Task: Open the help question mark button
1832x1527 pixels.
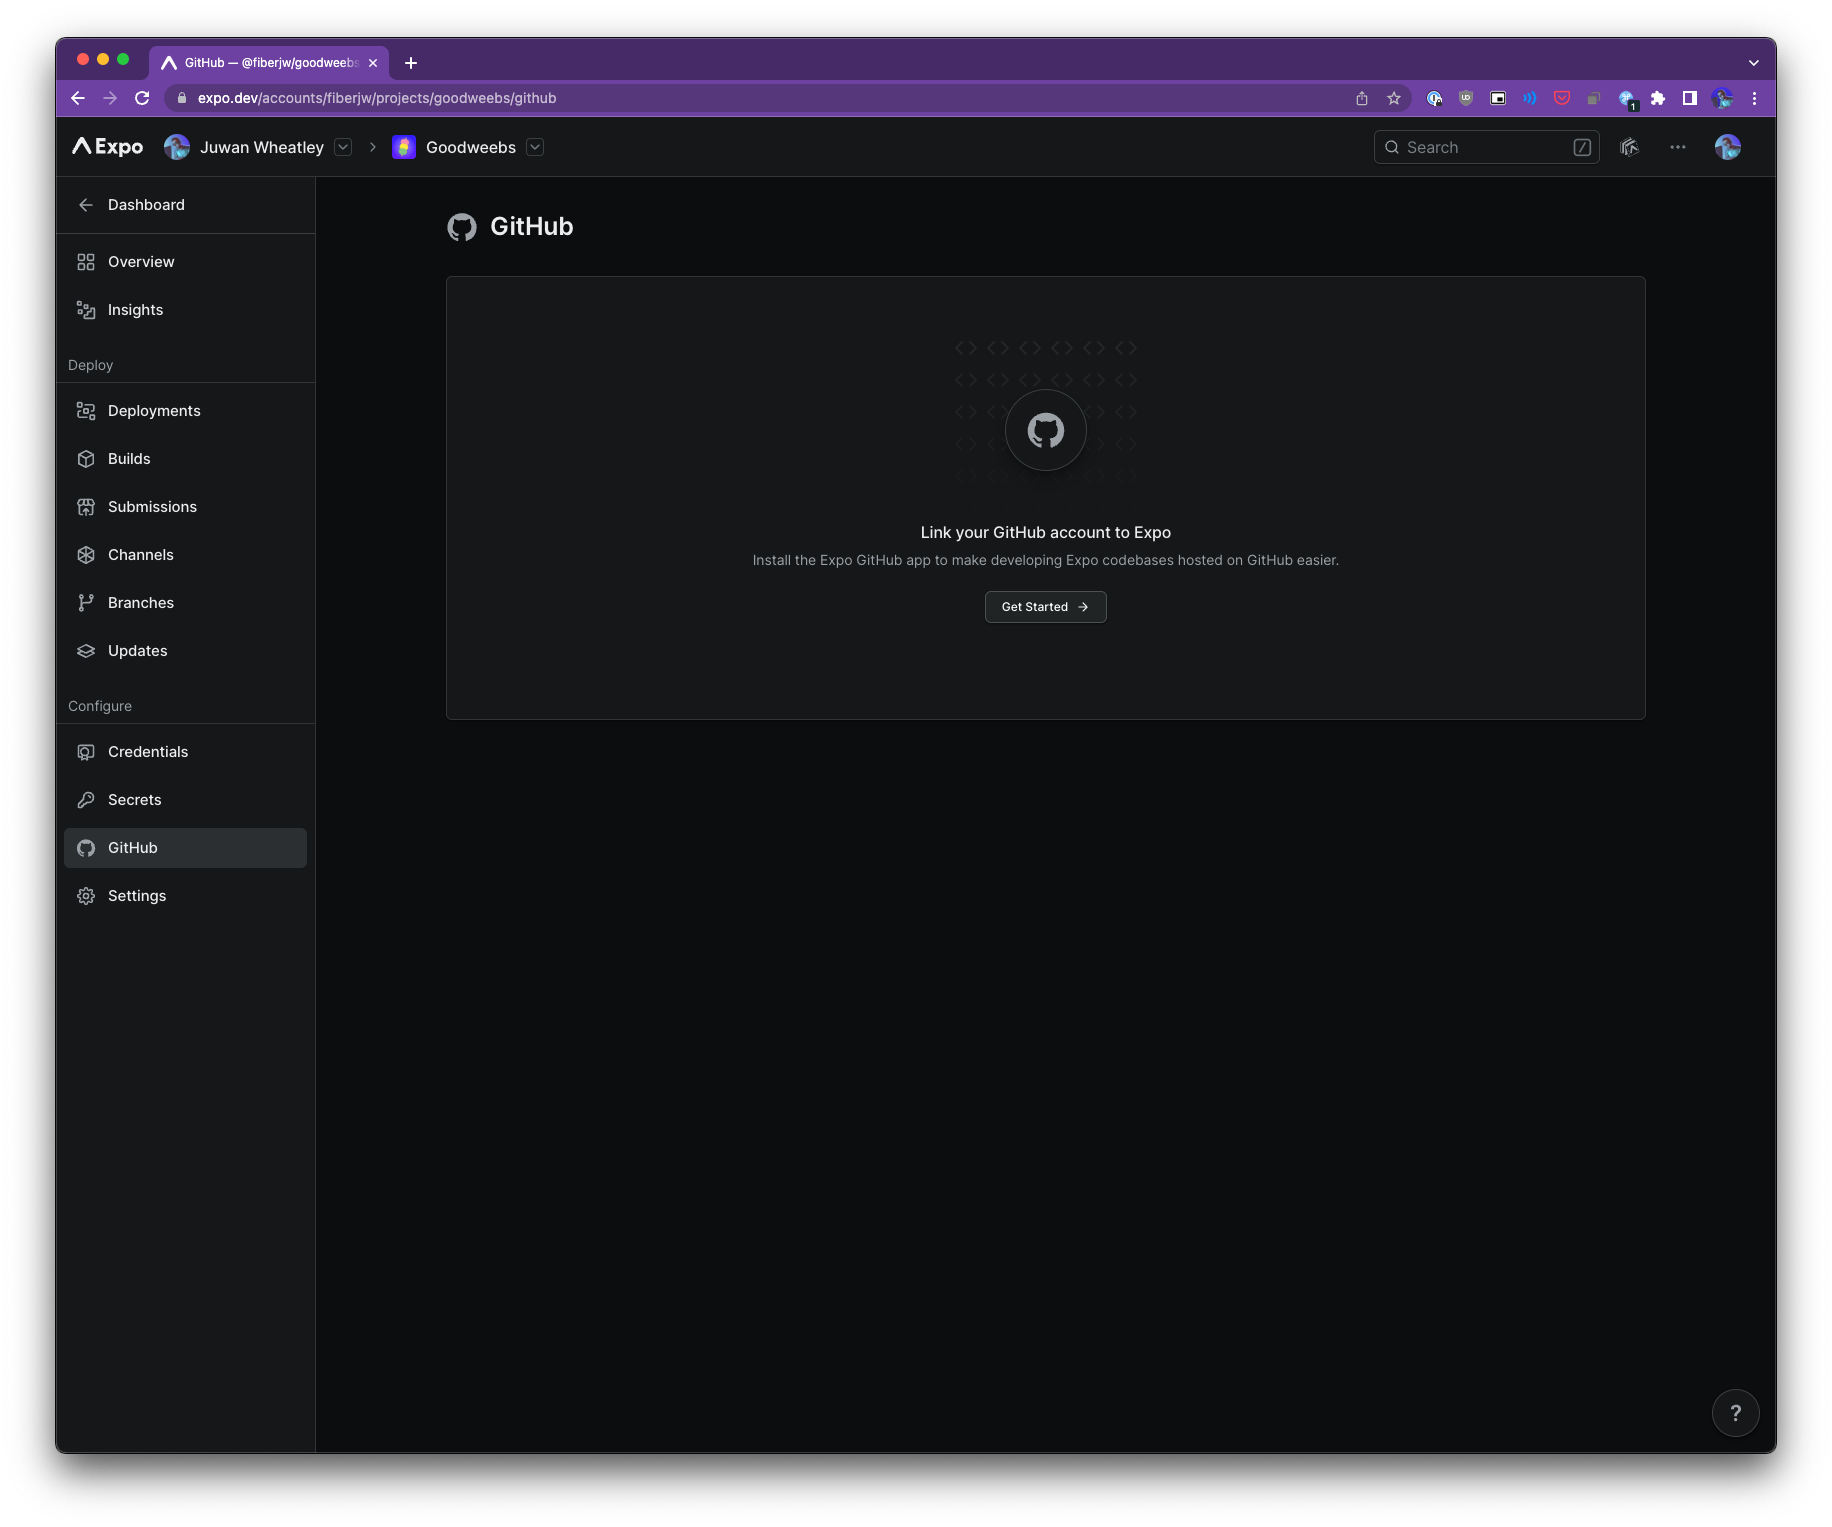Action: (x=1735, y=1413)
